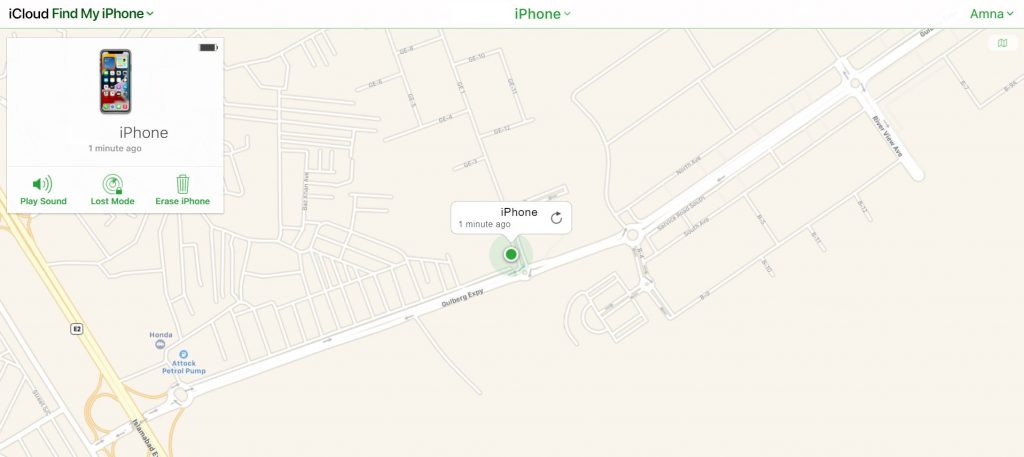Click the Gulberg Expy road label

(463, 298)
